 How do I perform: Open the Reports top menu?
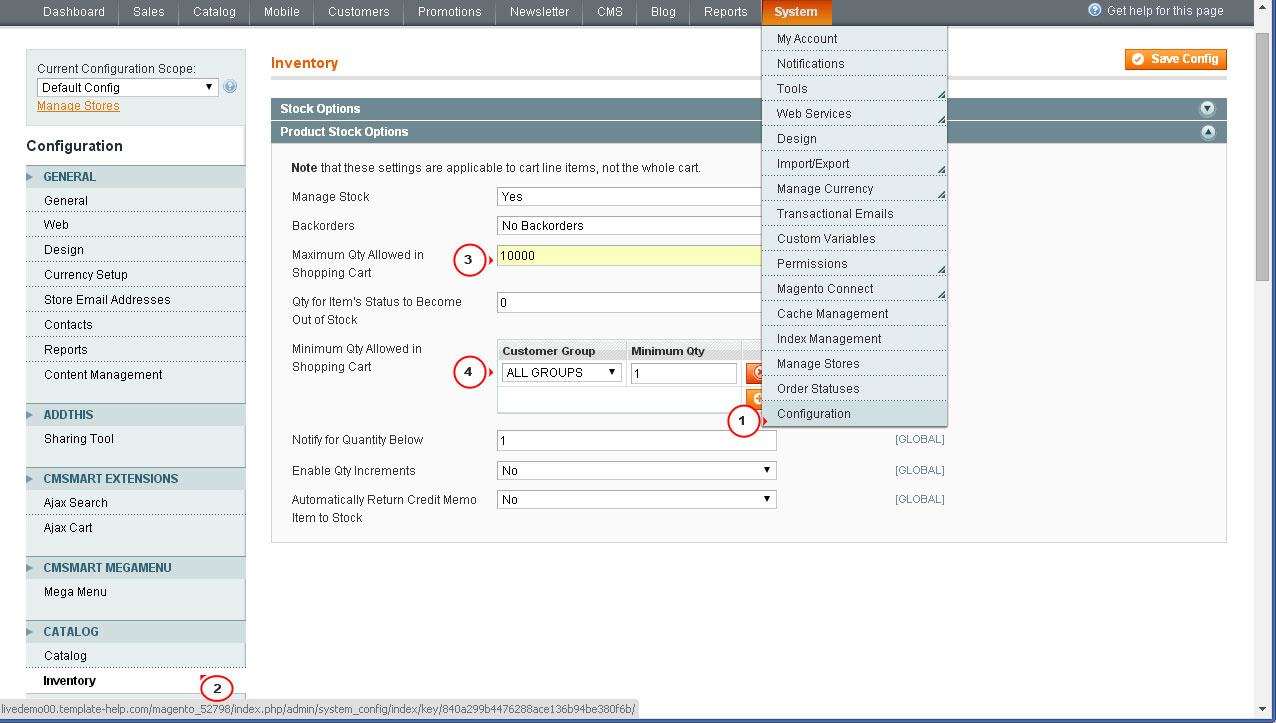(726, 12)
